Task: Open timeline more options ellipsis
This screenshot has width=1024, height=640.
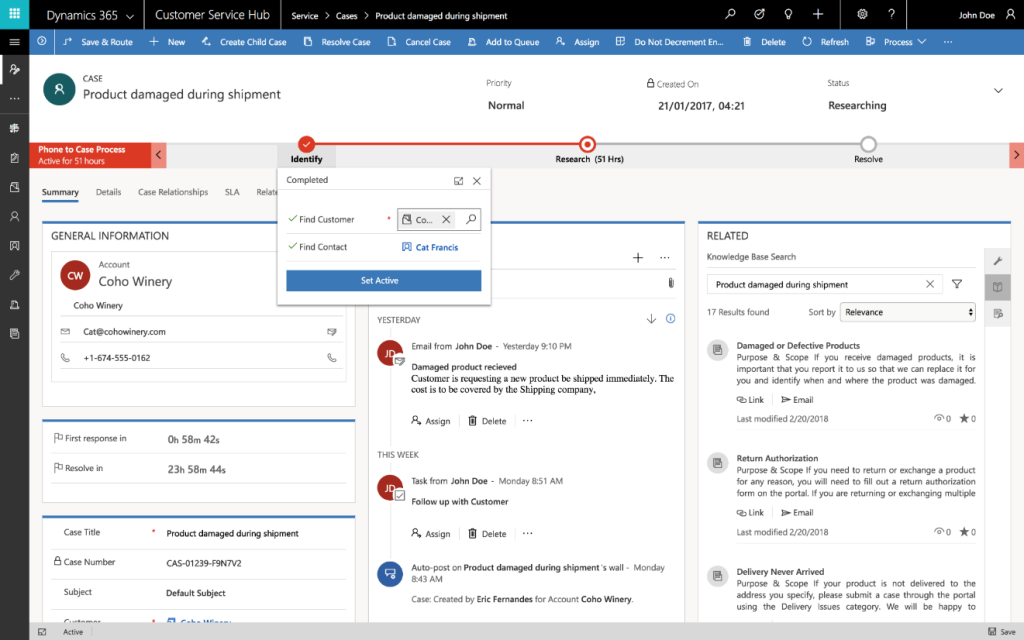Action: coord(664,258)
